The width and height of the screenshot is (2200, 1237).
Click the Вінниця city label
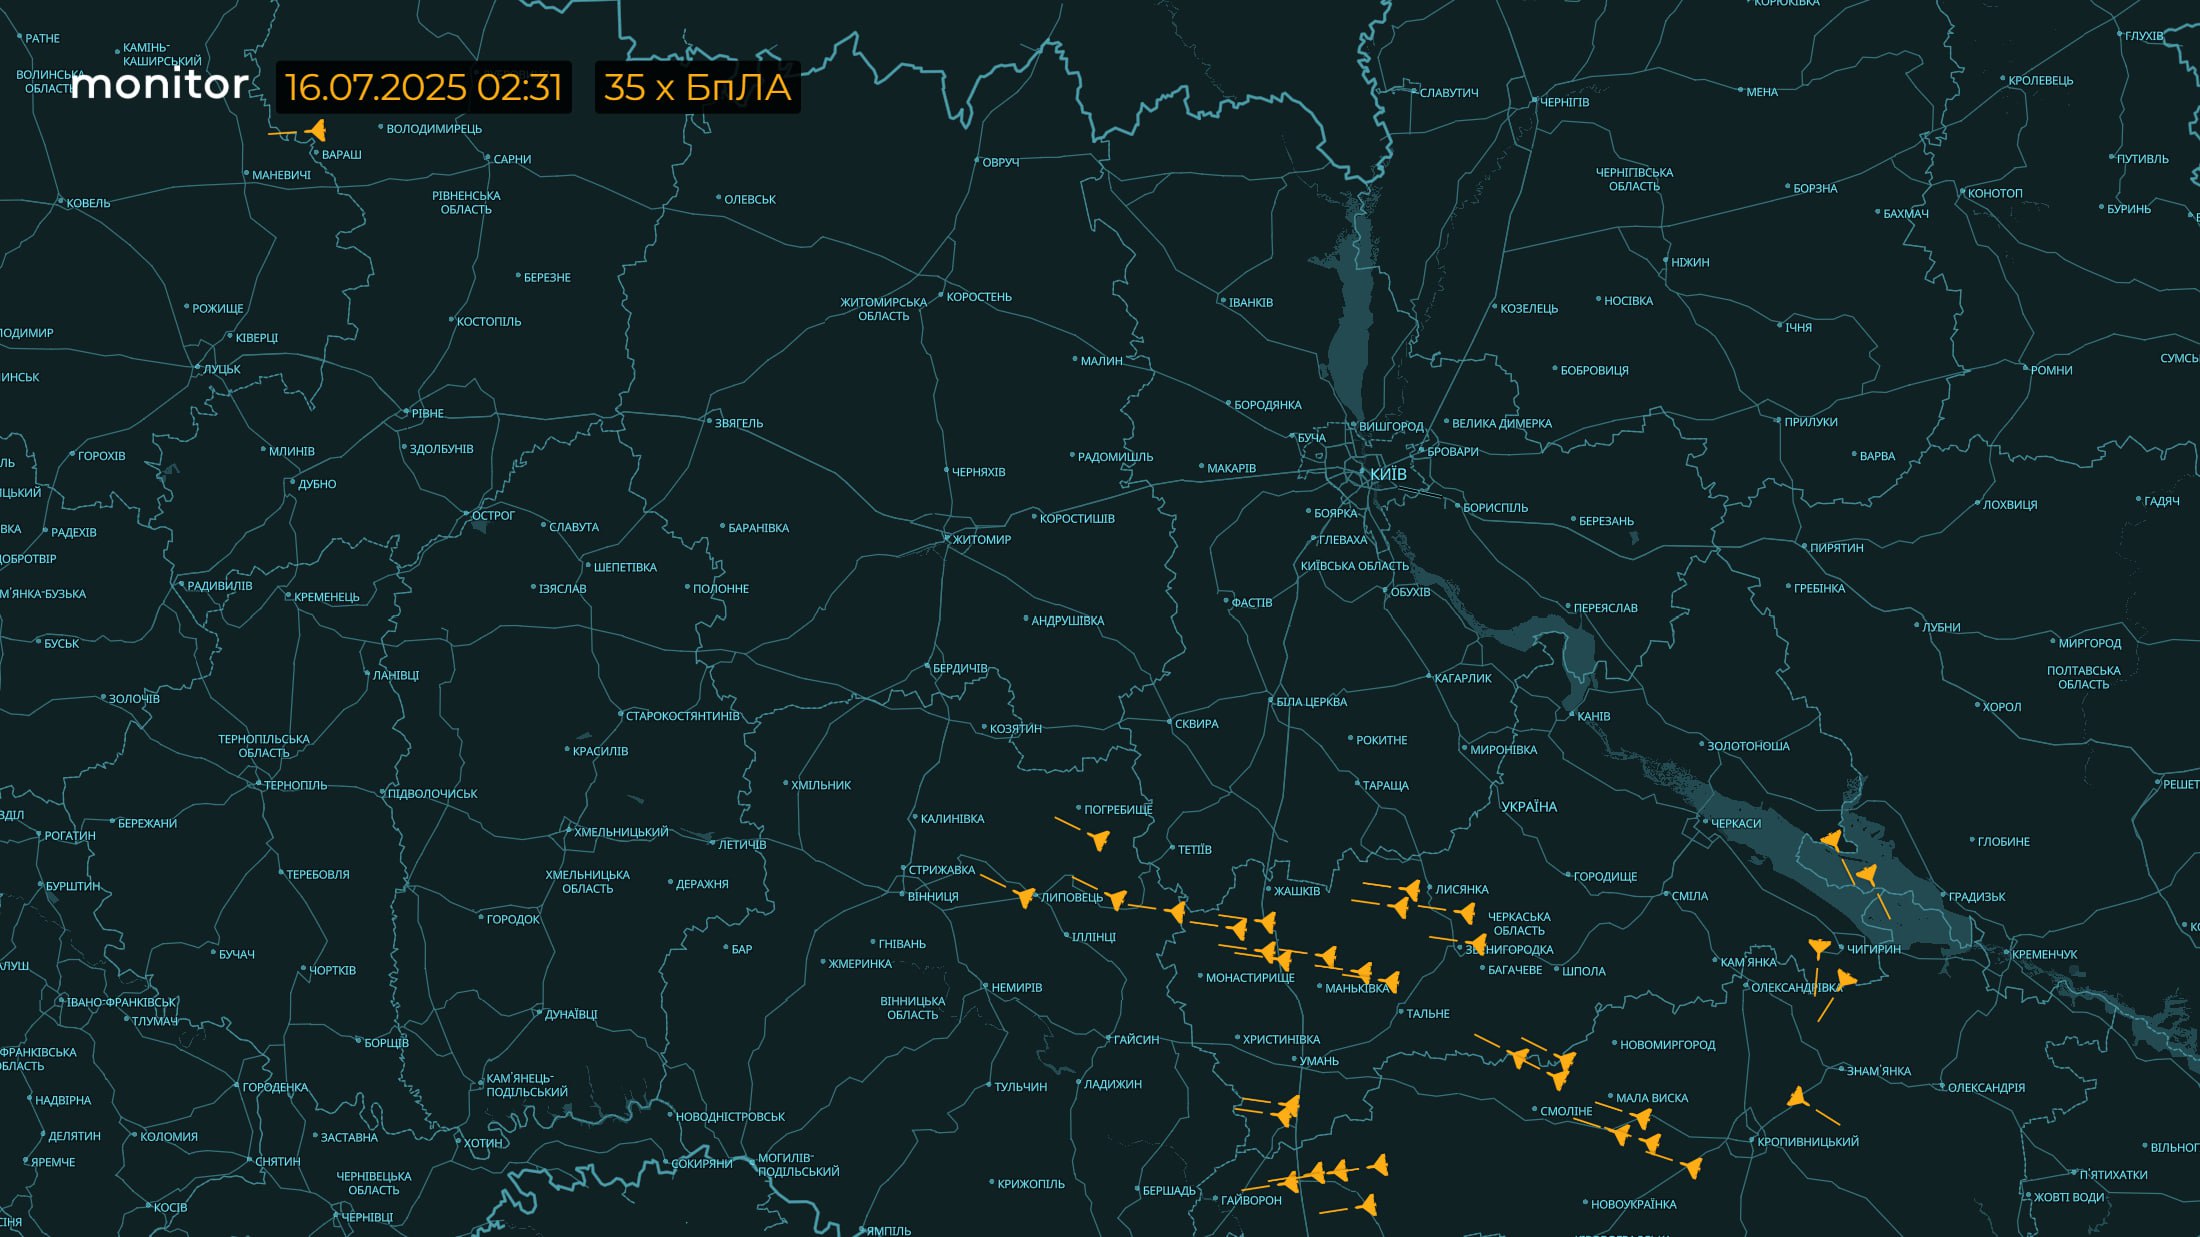932,897
